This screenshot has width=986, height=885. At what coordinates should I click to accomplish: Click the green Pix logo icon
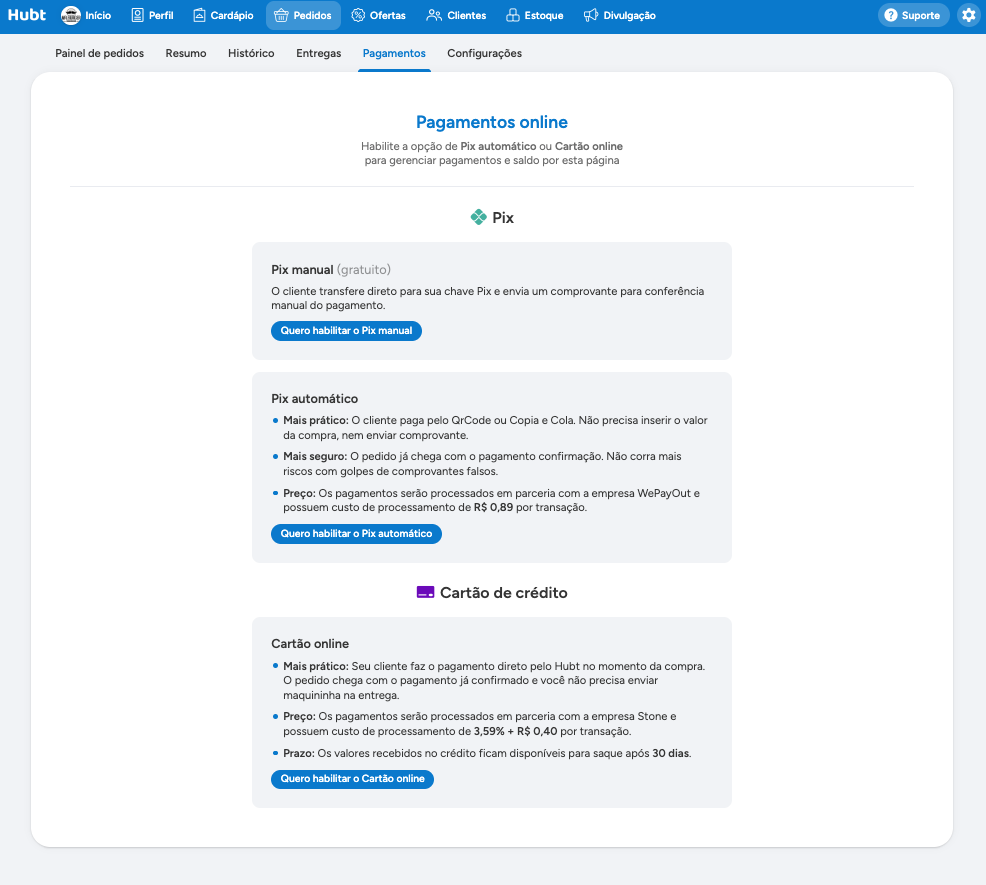point(479,217)
